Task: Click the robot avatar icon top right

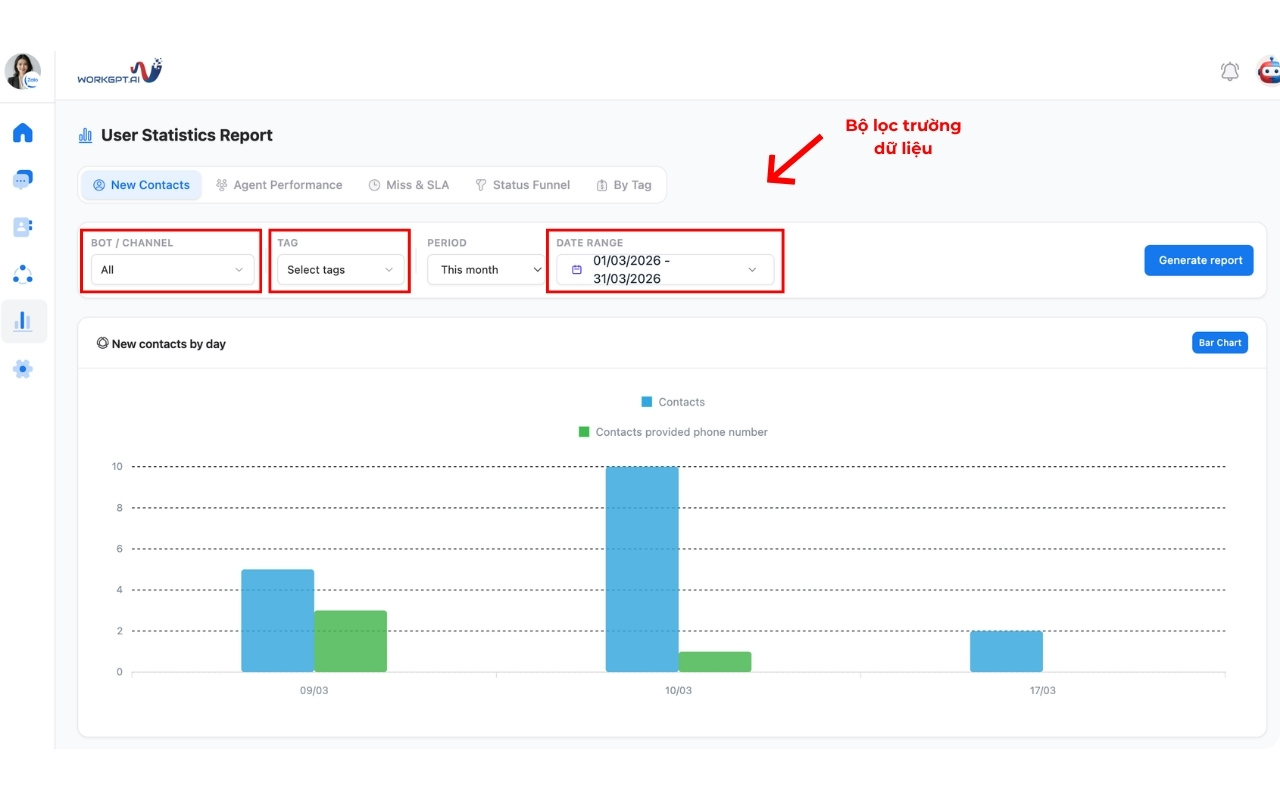Action: [1268, 72]
